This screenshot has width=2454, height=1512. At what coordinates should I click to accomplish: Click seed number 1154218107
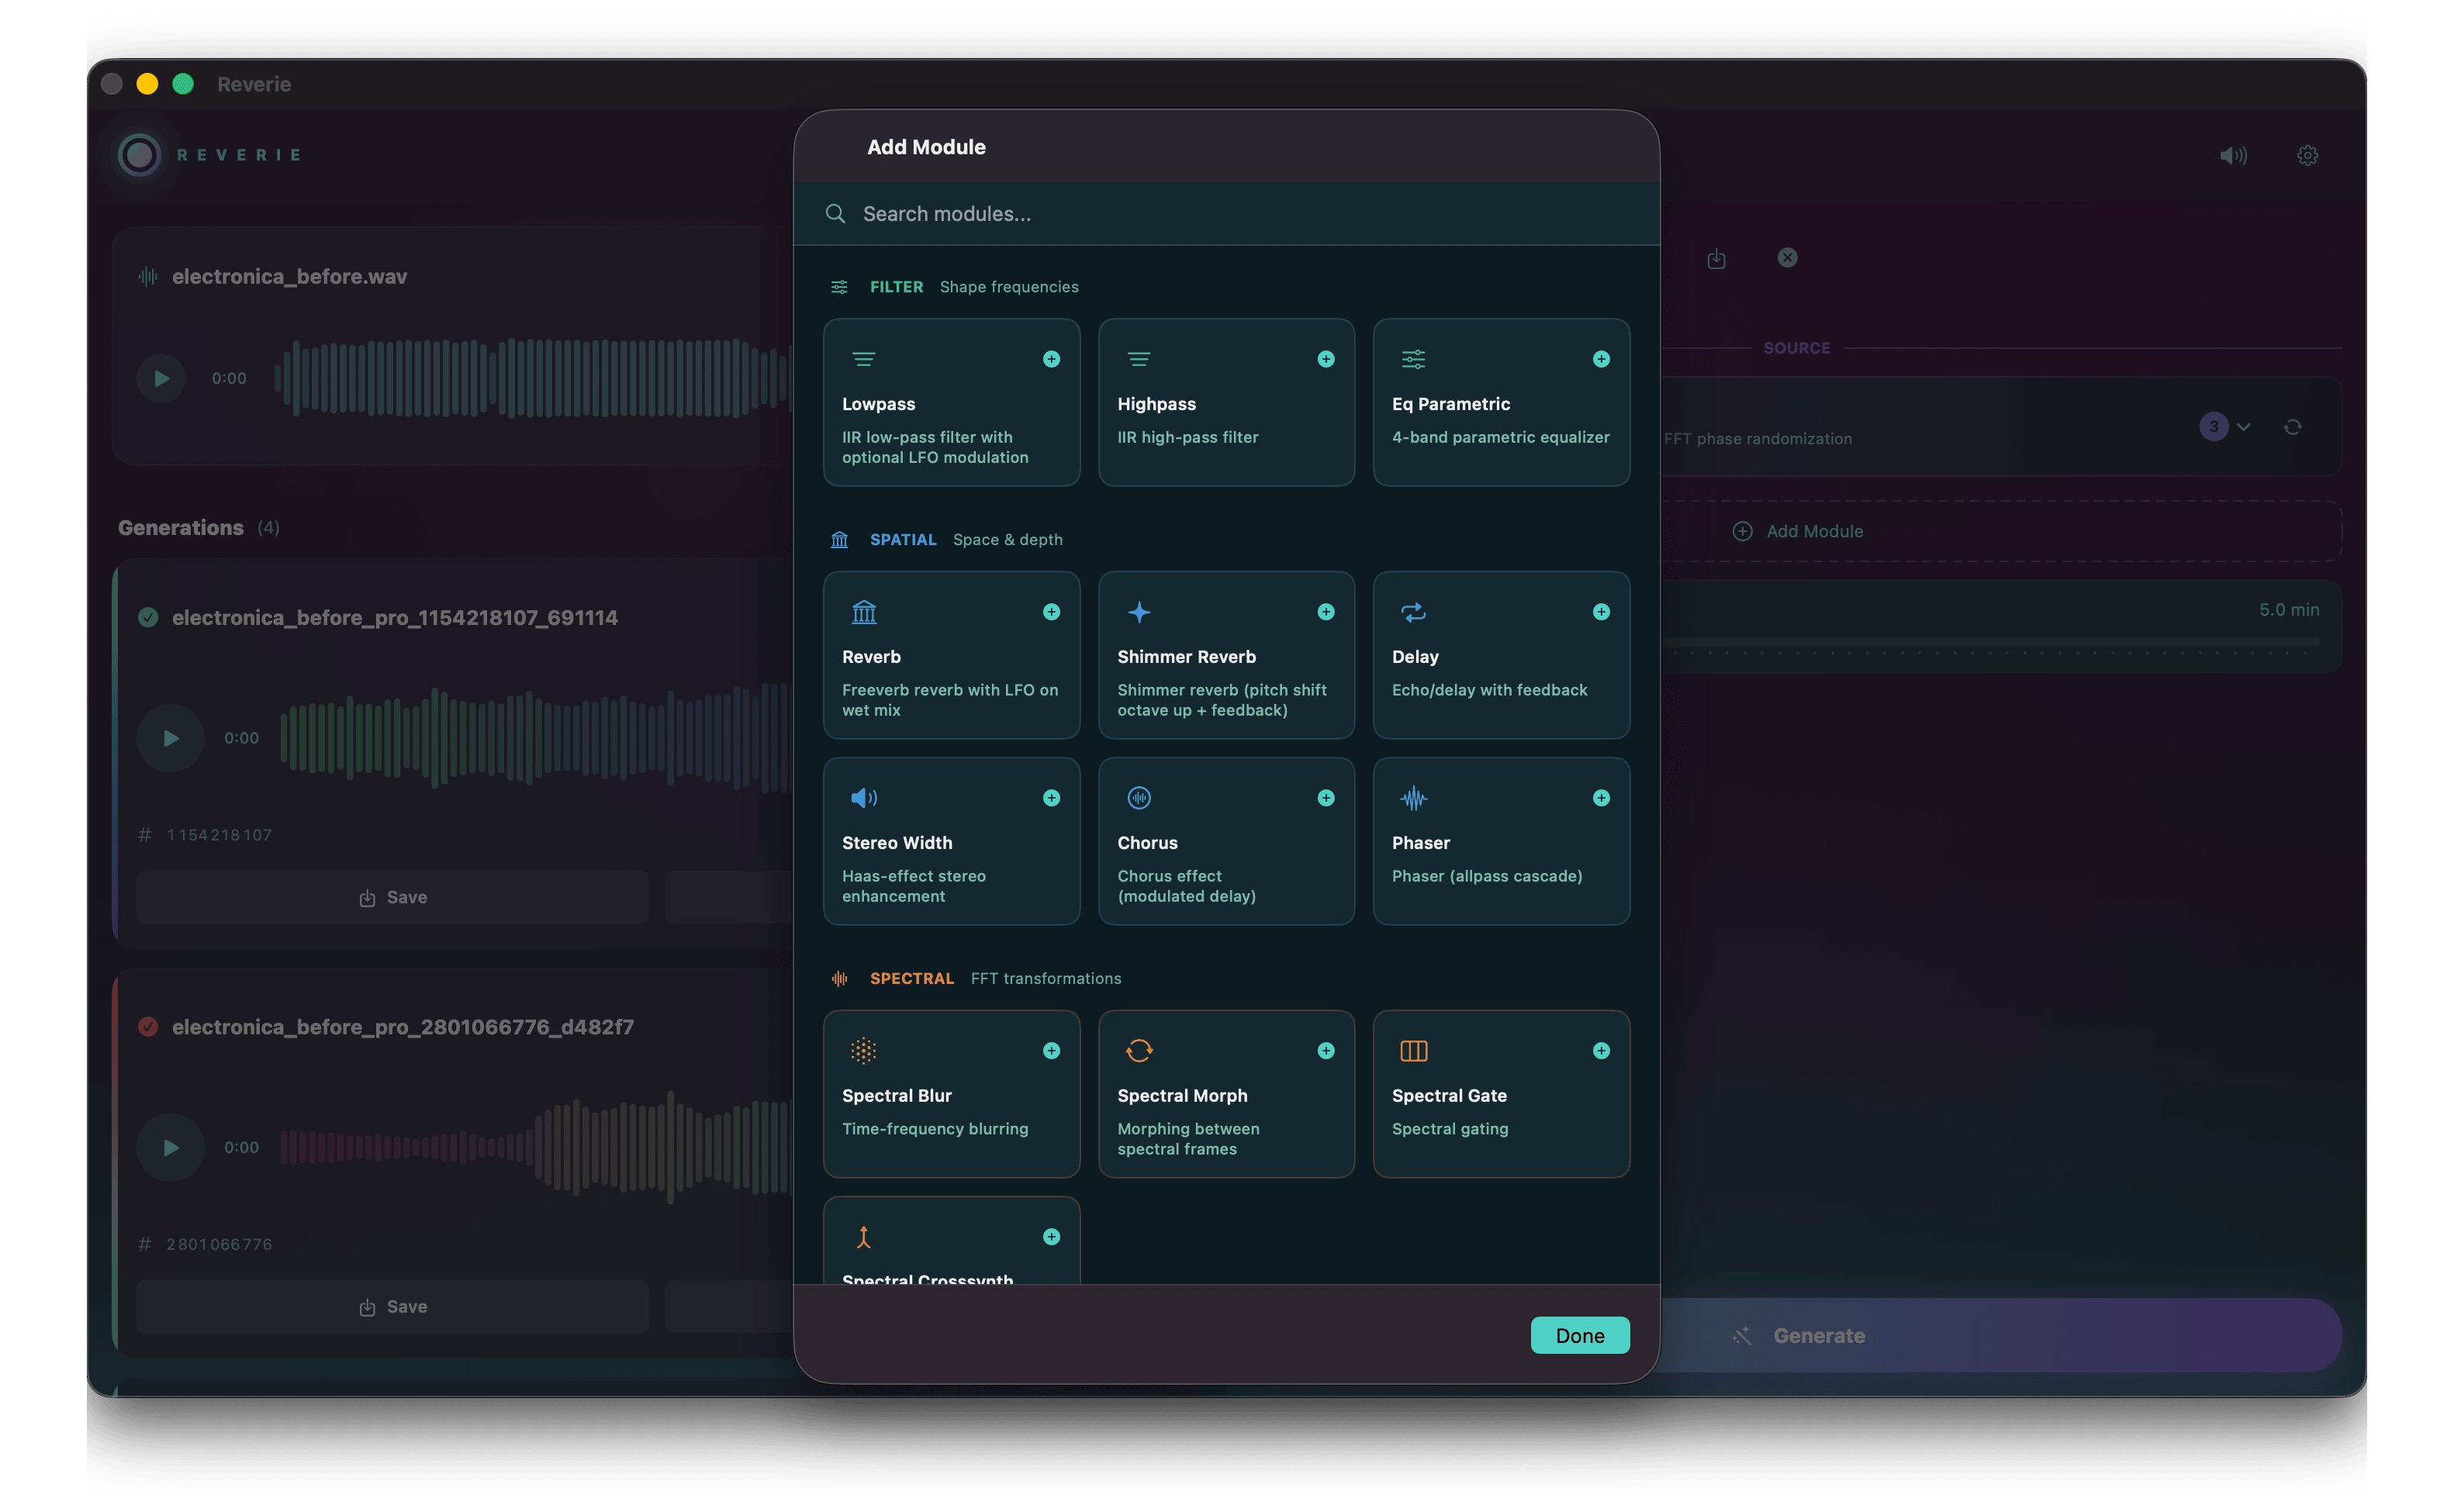(x=219, y=835)
